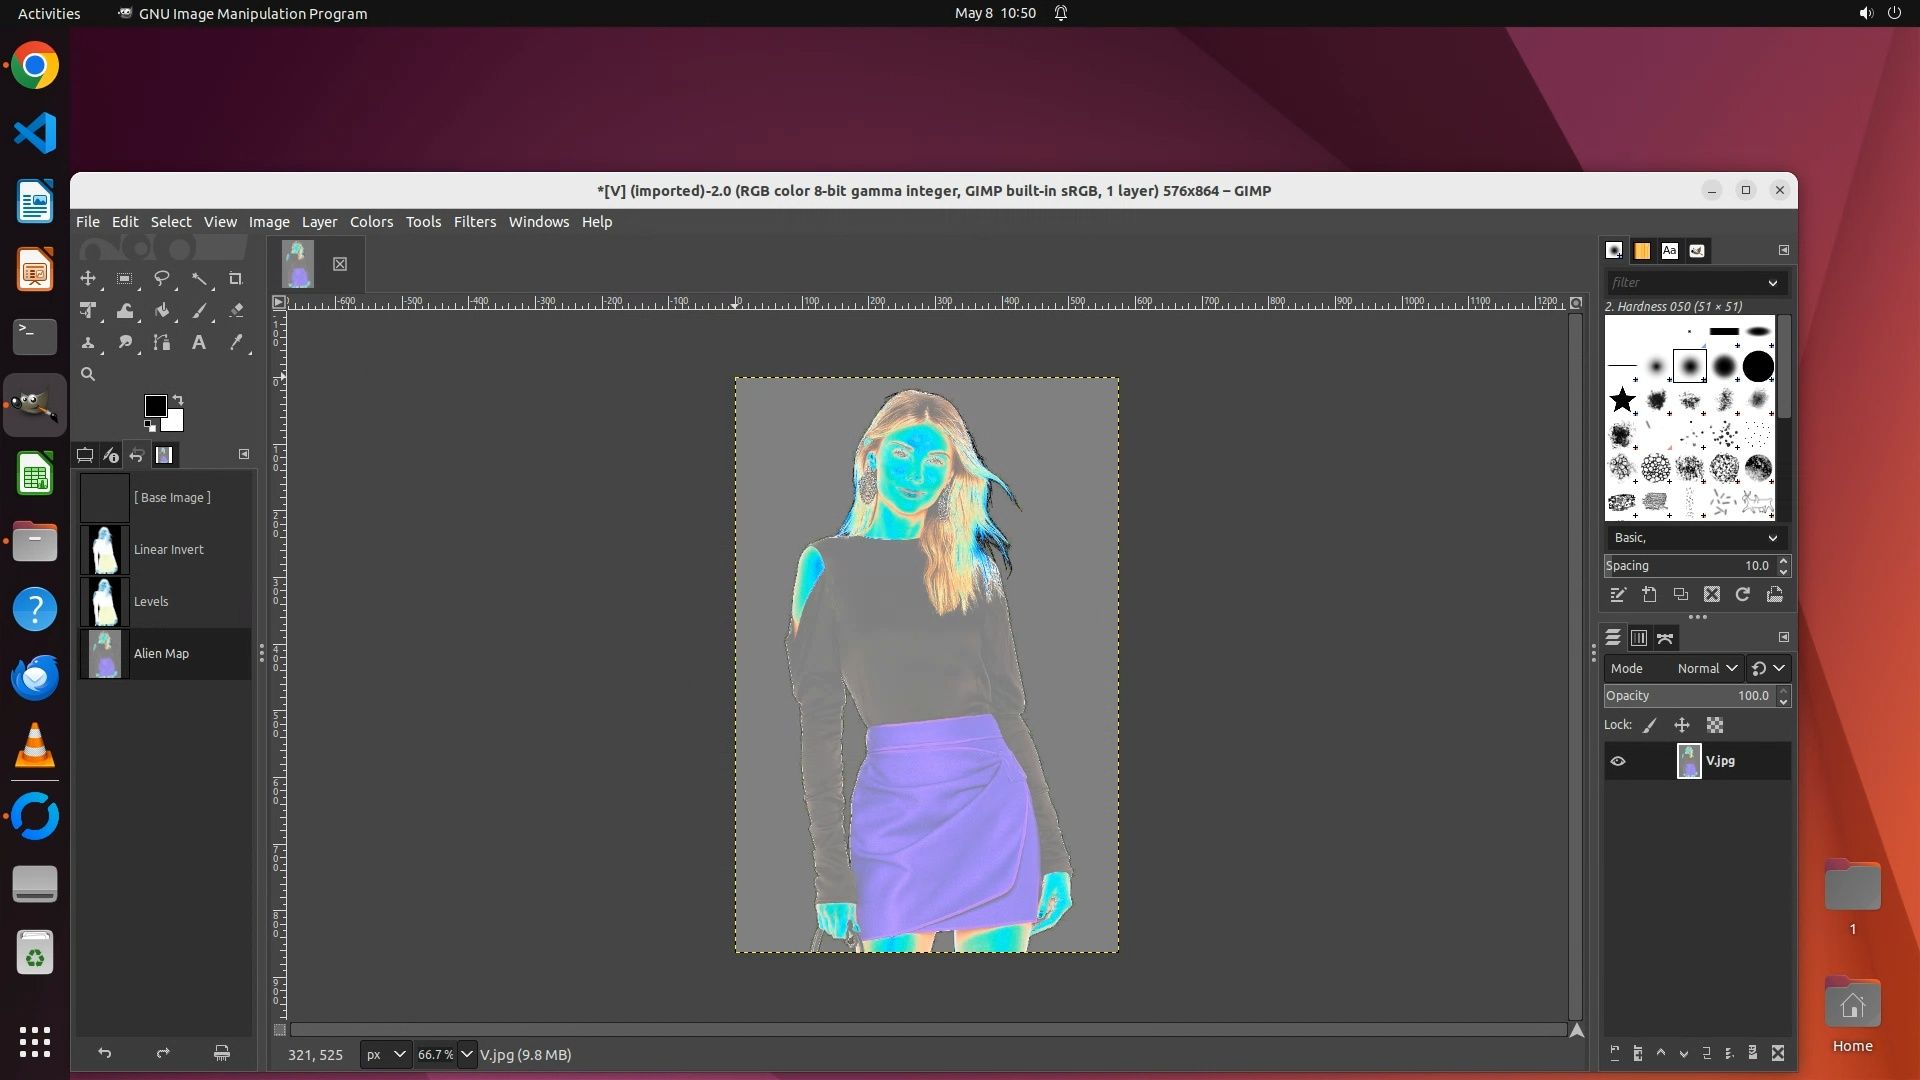The height and width of the screenshot is (1080, 1920).
Task: Open the Filters menu
Action: (474, 222)
